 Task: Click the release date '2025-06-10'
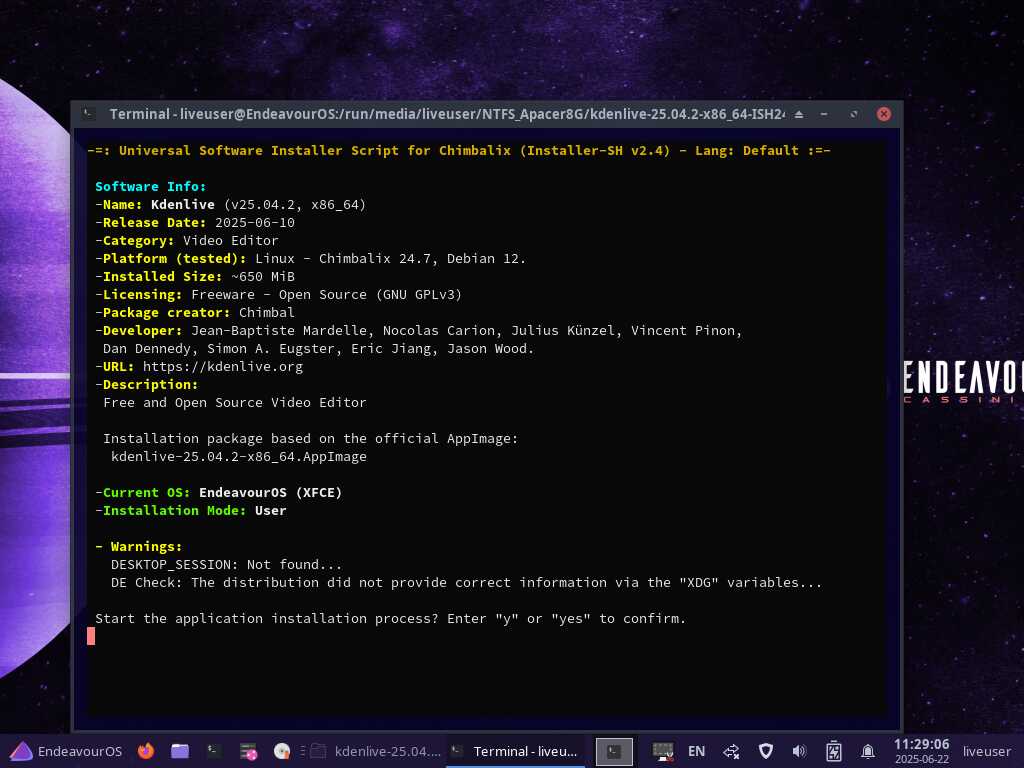pos(255,222)
